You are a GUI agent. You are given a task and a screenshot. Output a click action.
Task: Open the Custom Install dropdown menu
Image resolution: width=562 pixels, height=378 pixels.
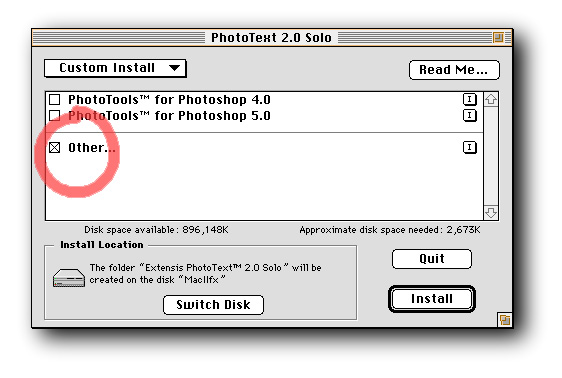point(115,68)
